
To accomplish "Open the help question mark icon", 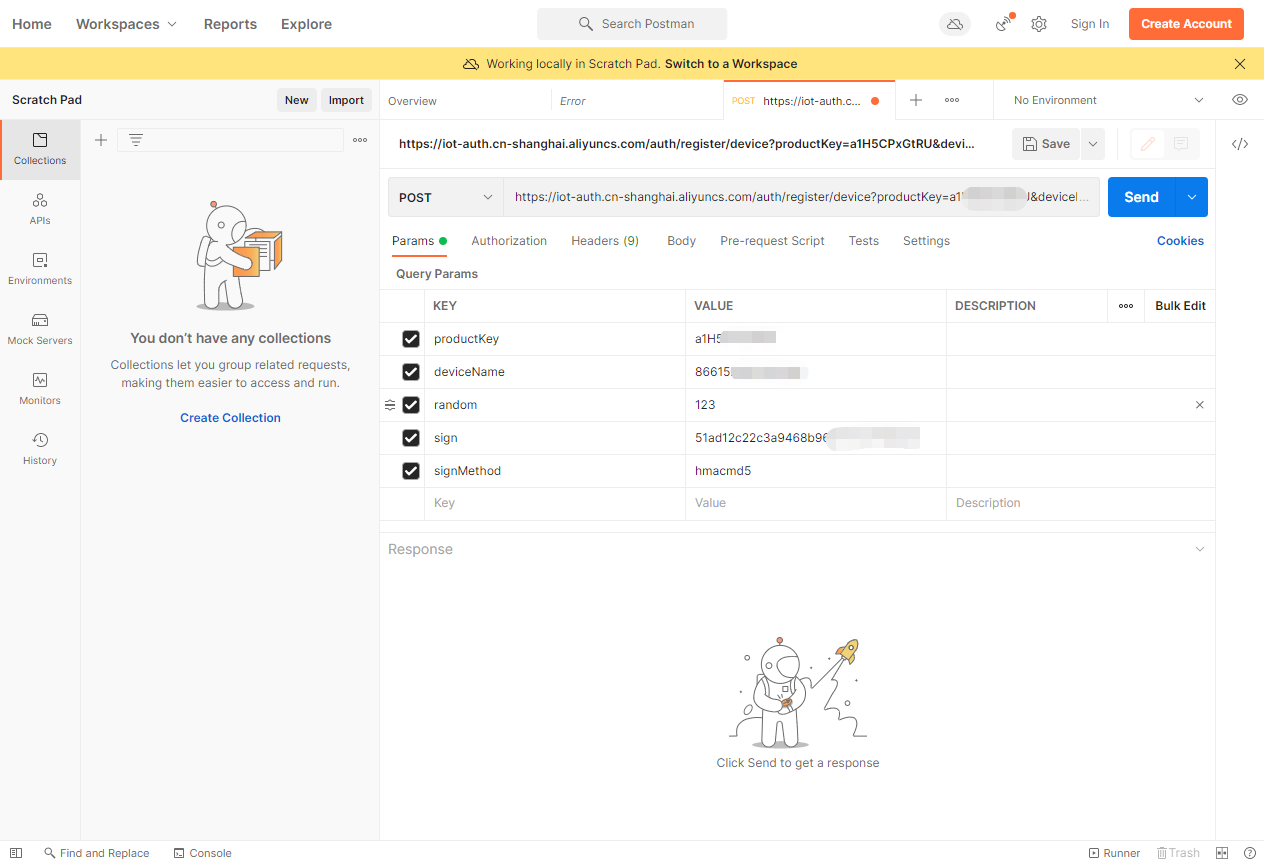I will click(x=1250, y=853).
